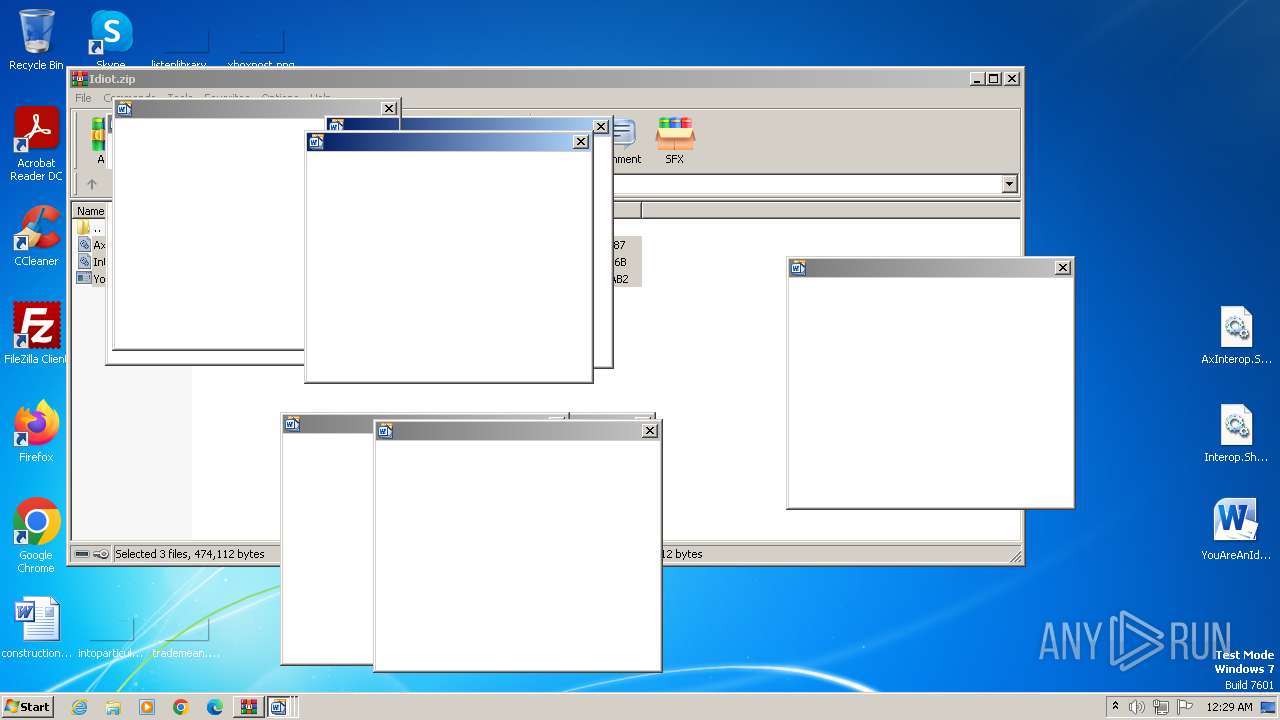Open the YouAreAnId... Word file on desktop
The height and width of the screenshot is (720, 1280).
point(1237,530)
